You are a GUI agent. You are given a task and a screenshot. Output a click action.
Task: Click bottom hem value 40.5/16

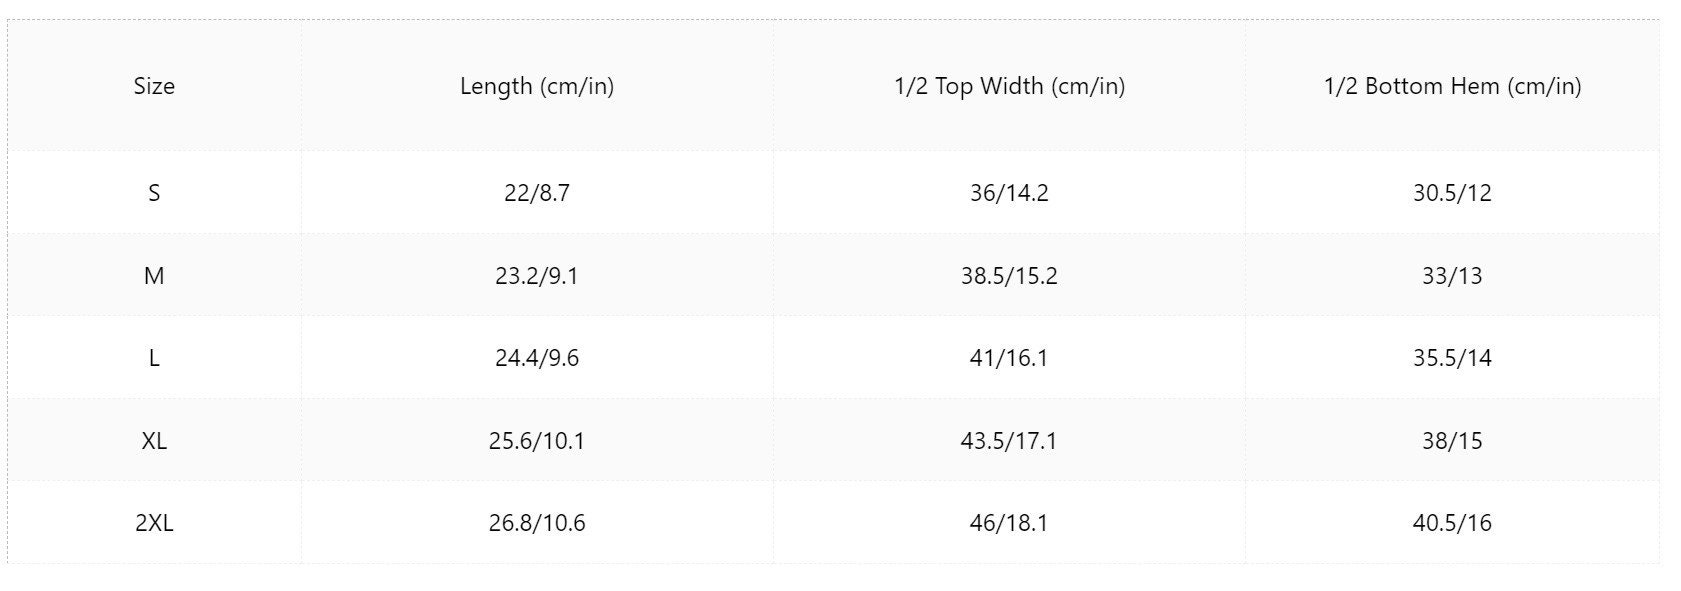1452,523
